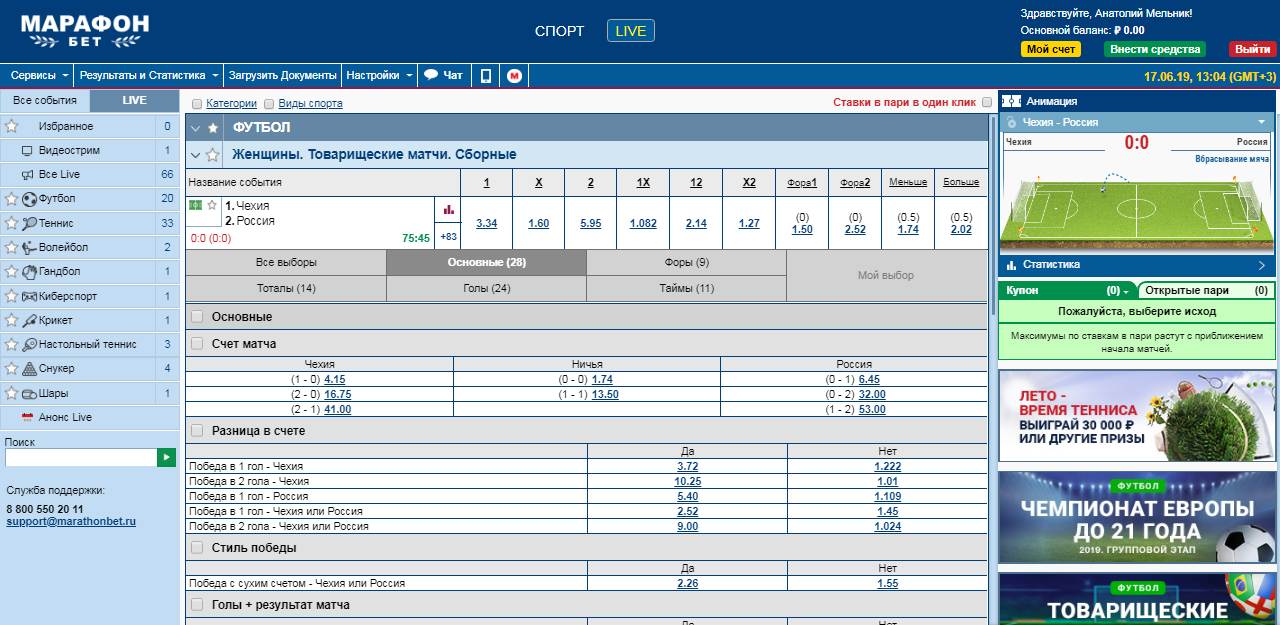Click the Анимация panel pitch icon
This screenshot has height=625, width=1280.
pos(1011,101)
